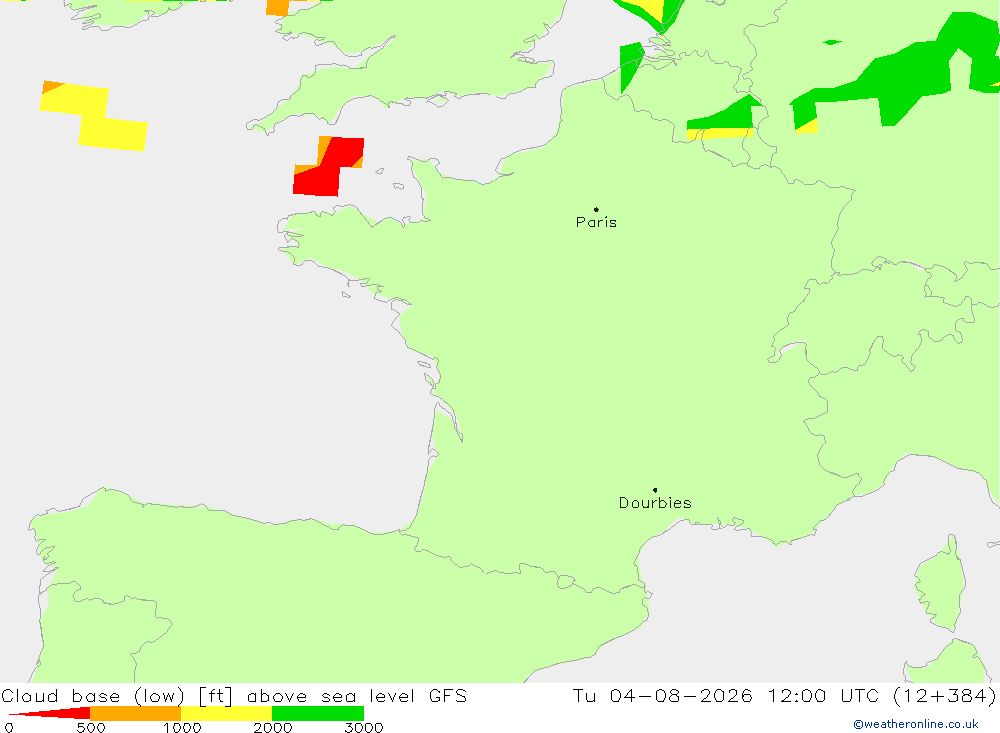Click the Paris city label
The height and width of the screenshot is (733, 1000).
pos(596,223)
